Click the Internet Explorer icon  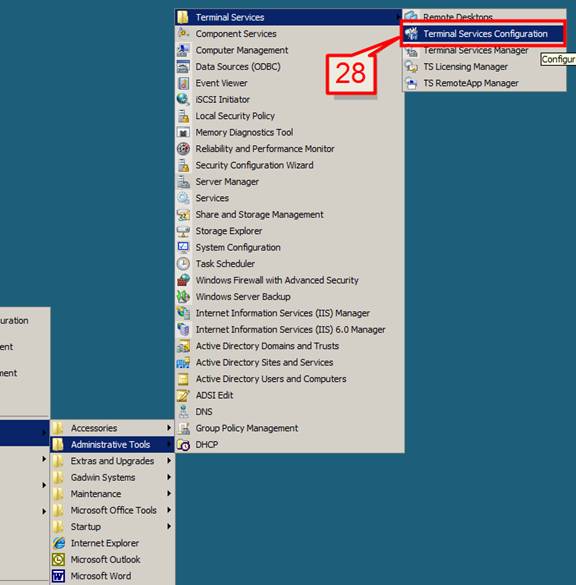click(59, 543)
